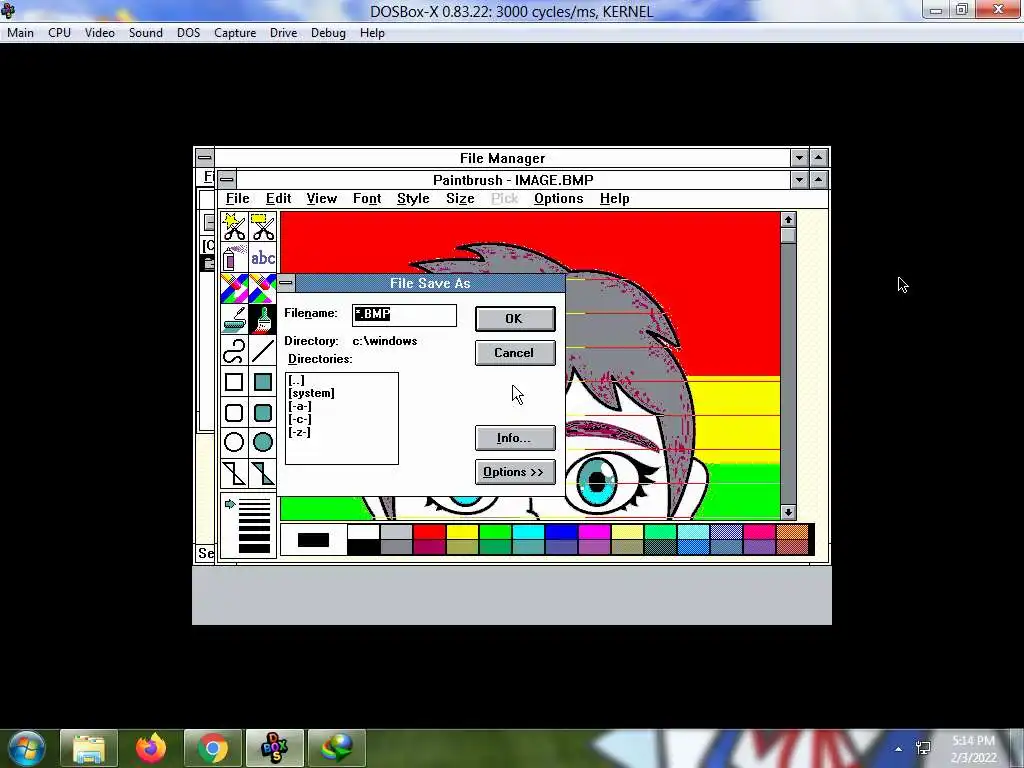1024x768 pixels.
Task: Choose the Filled Polygon tool
Action: (263, 473)
